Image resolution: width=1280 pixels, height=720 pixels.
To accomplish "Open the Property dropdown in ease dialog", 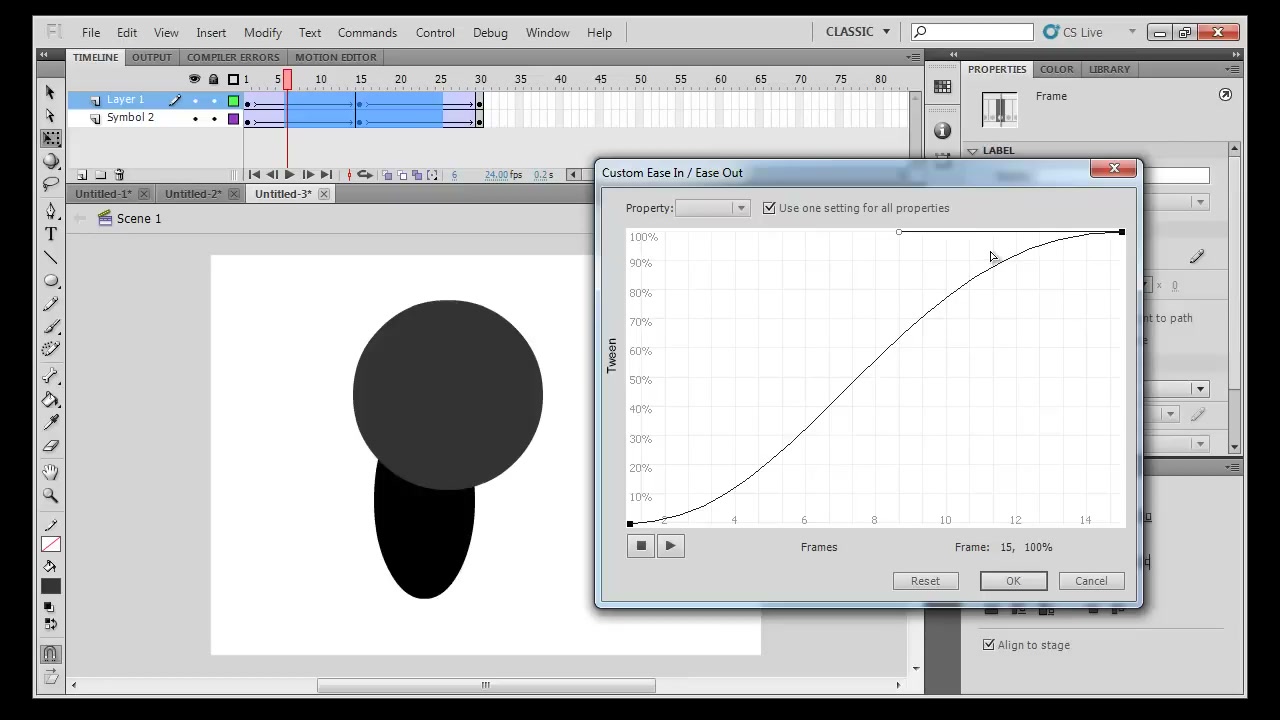I will click(713, 208).
